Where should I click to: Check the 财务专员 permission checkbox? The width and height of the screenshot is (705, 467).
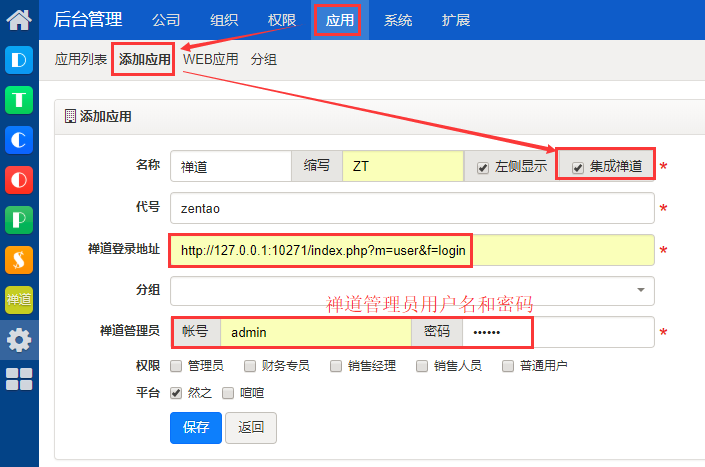click(250, 366)
